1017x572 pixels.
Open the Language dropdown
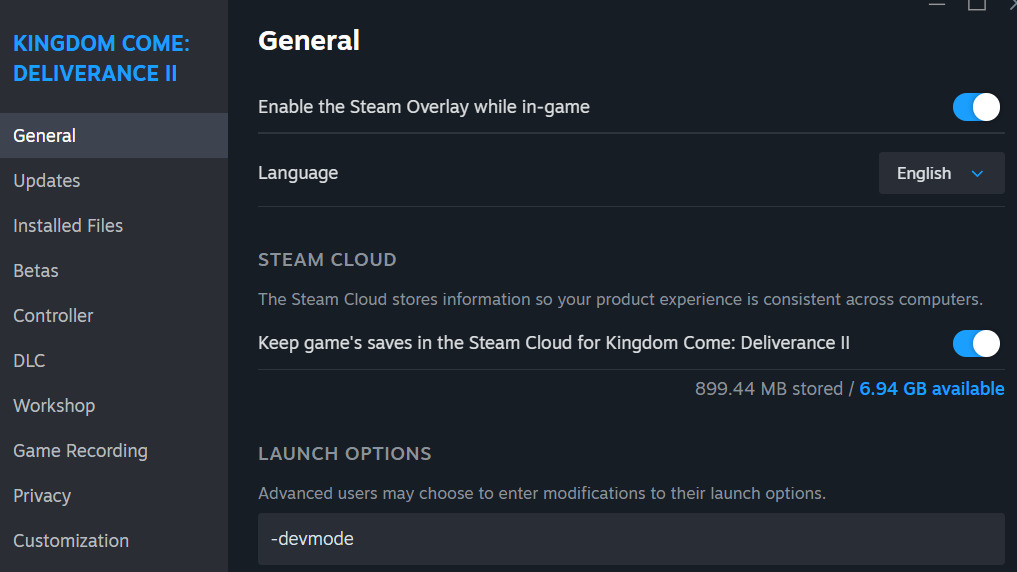click(941, 174)
